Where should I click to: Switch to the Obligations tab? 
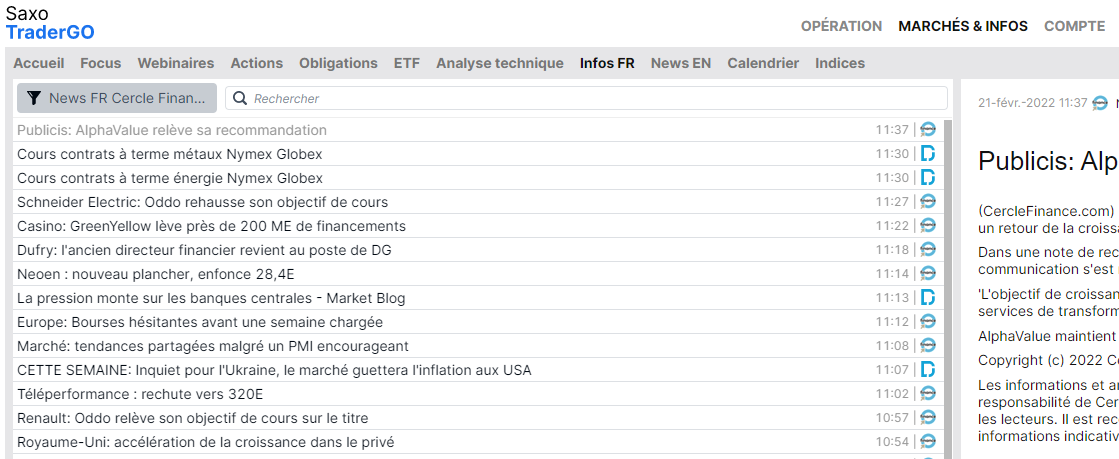click(338, 63)
